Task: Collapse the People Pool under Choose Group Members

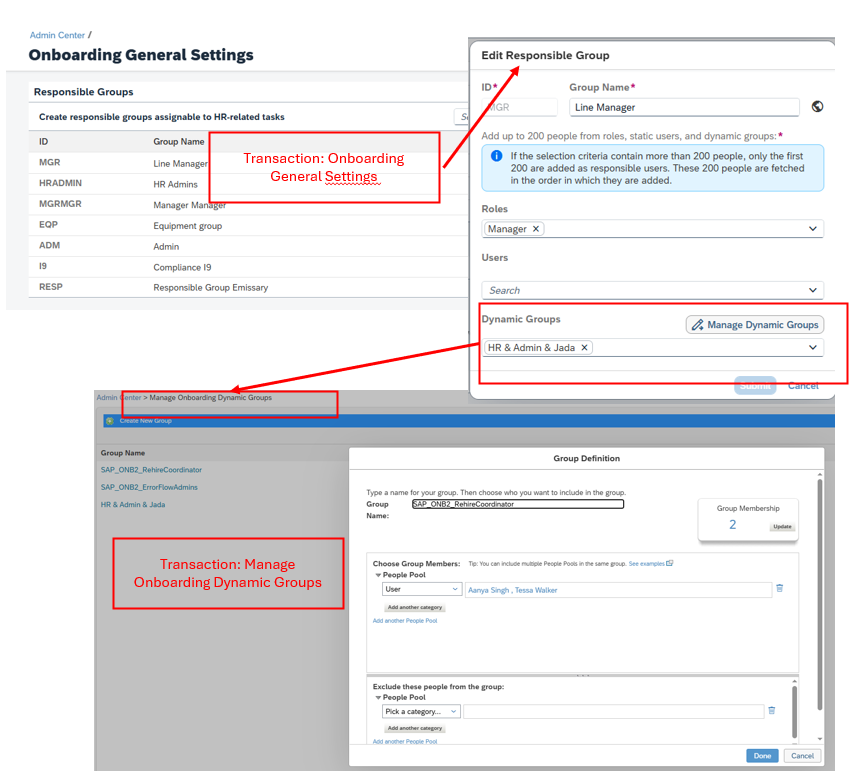Action: [378, 575]
